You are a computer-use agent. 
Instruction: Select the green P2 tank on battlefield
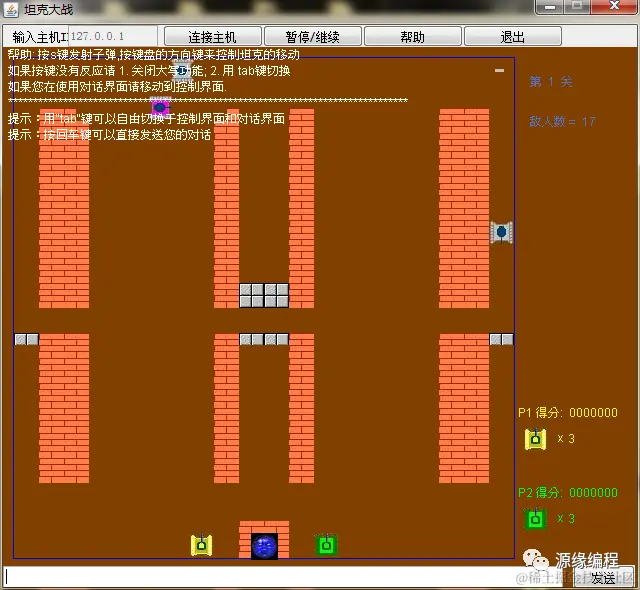coord(326,545)
